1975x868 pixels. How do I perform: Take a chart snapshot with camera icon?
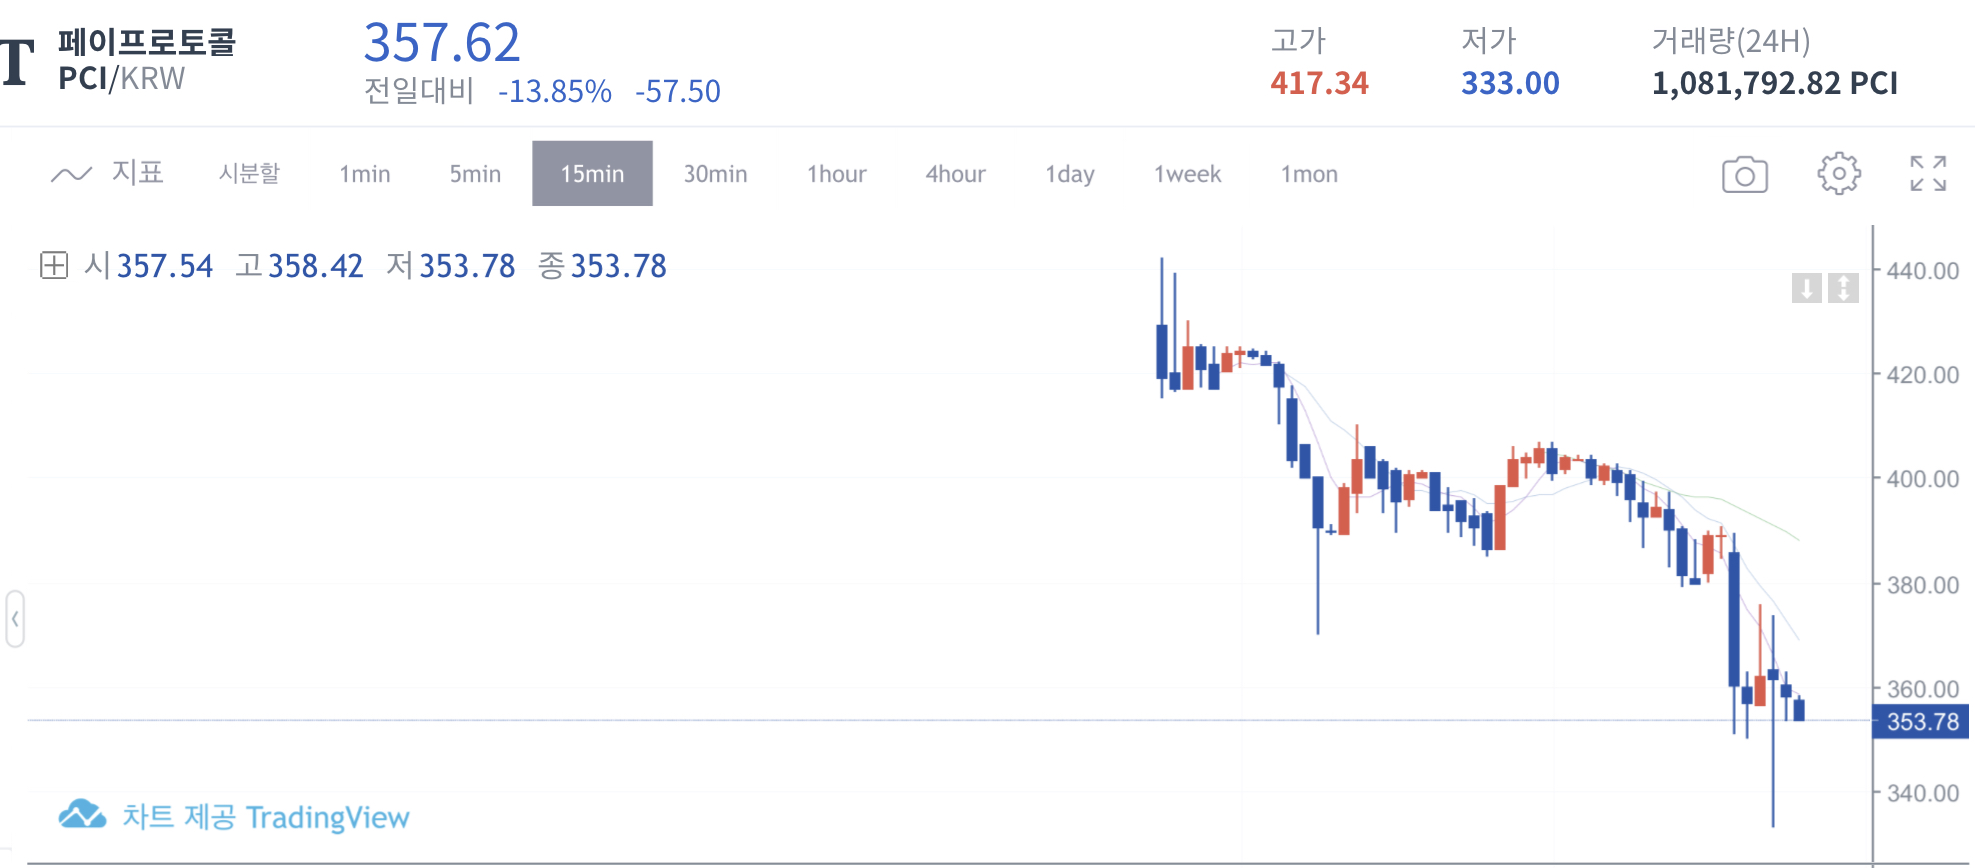1744,174
